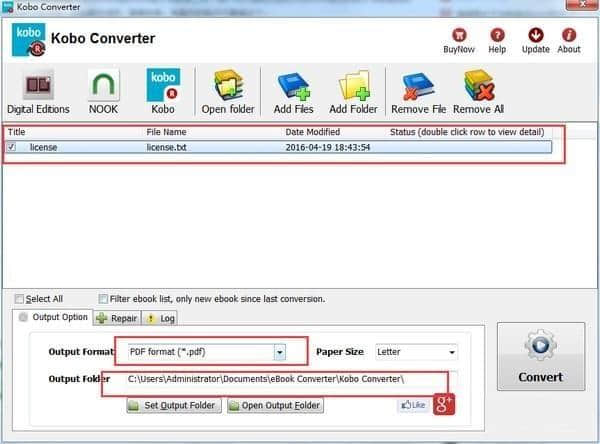The height and width of the screenshot is (444, 600).
Task: Click the Kobo Converter logo in header
Action: 29,40
